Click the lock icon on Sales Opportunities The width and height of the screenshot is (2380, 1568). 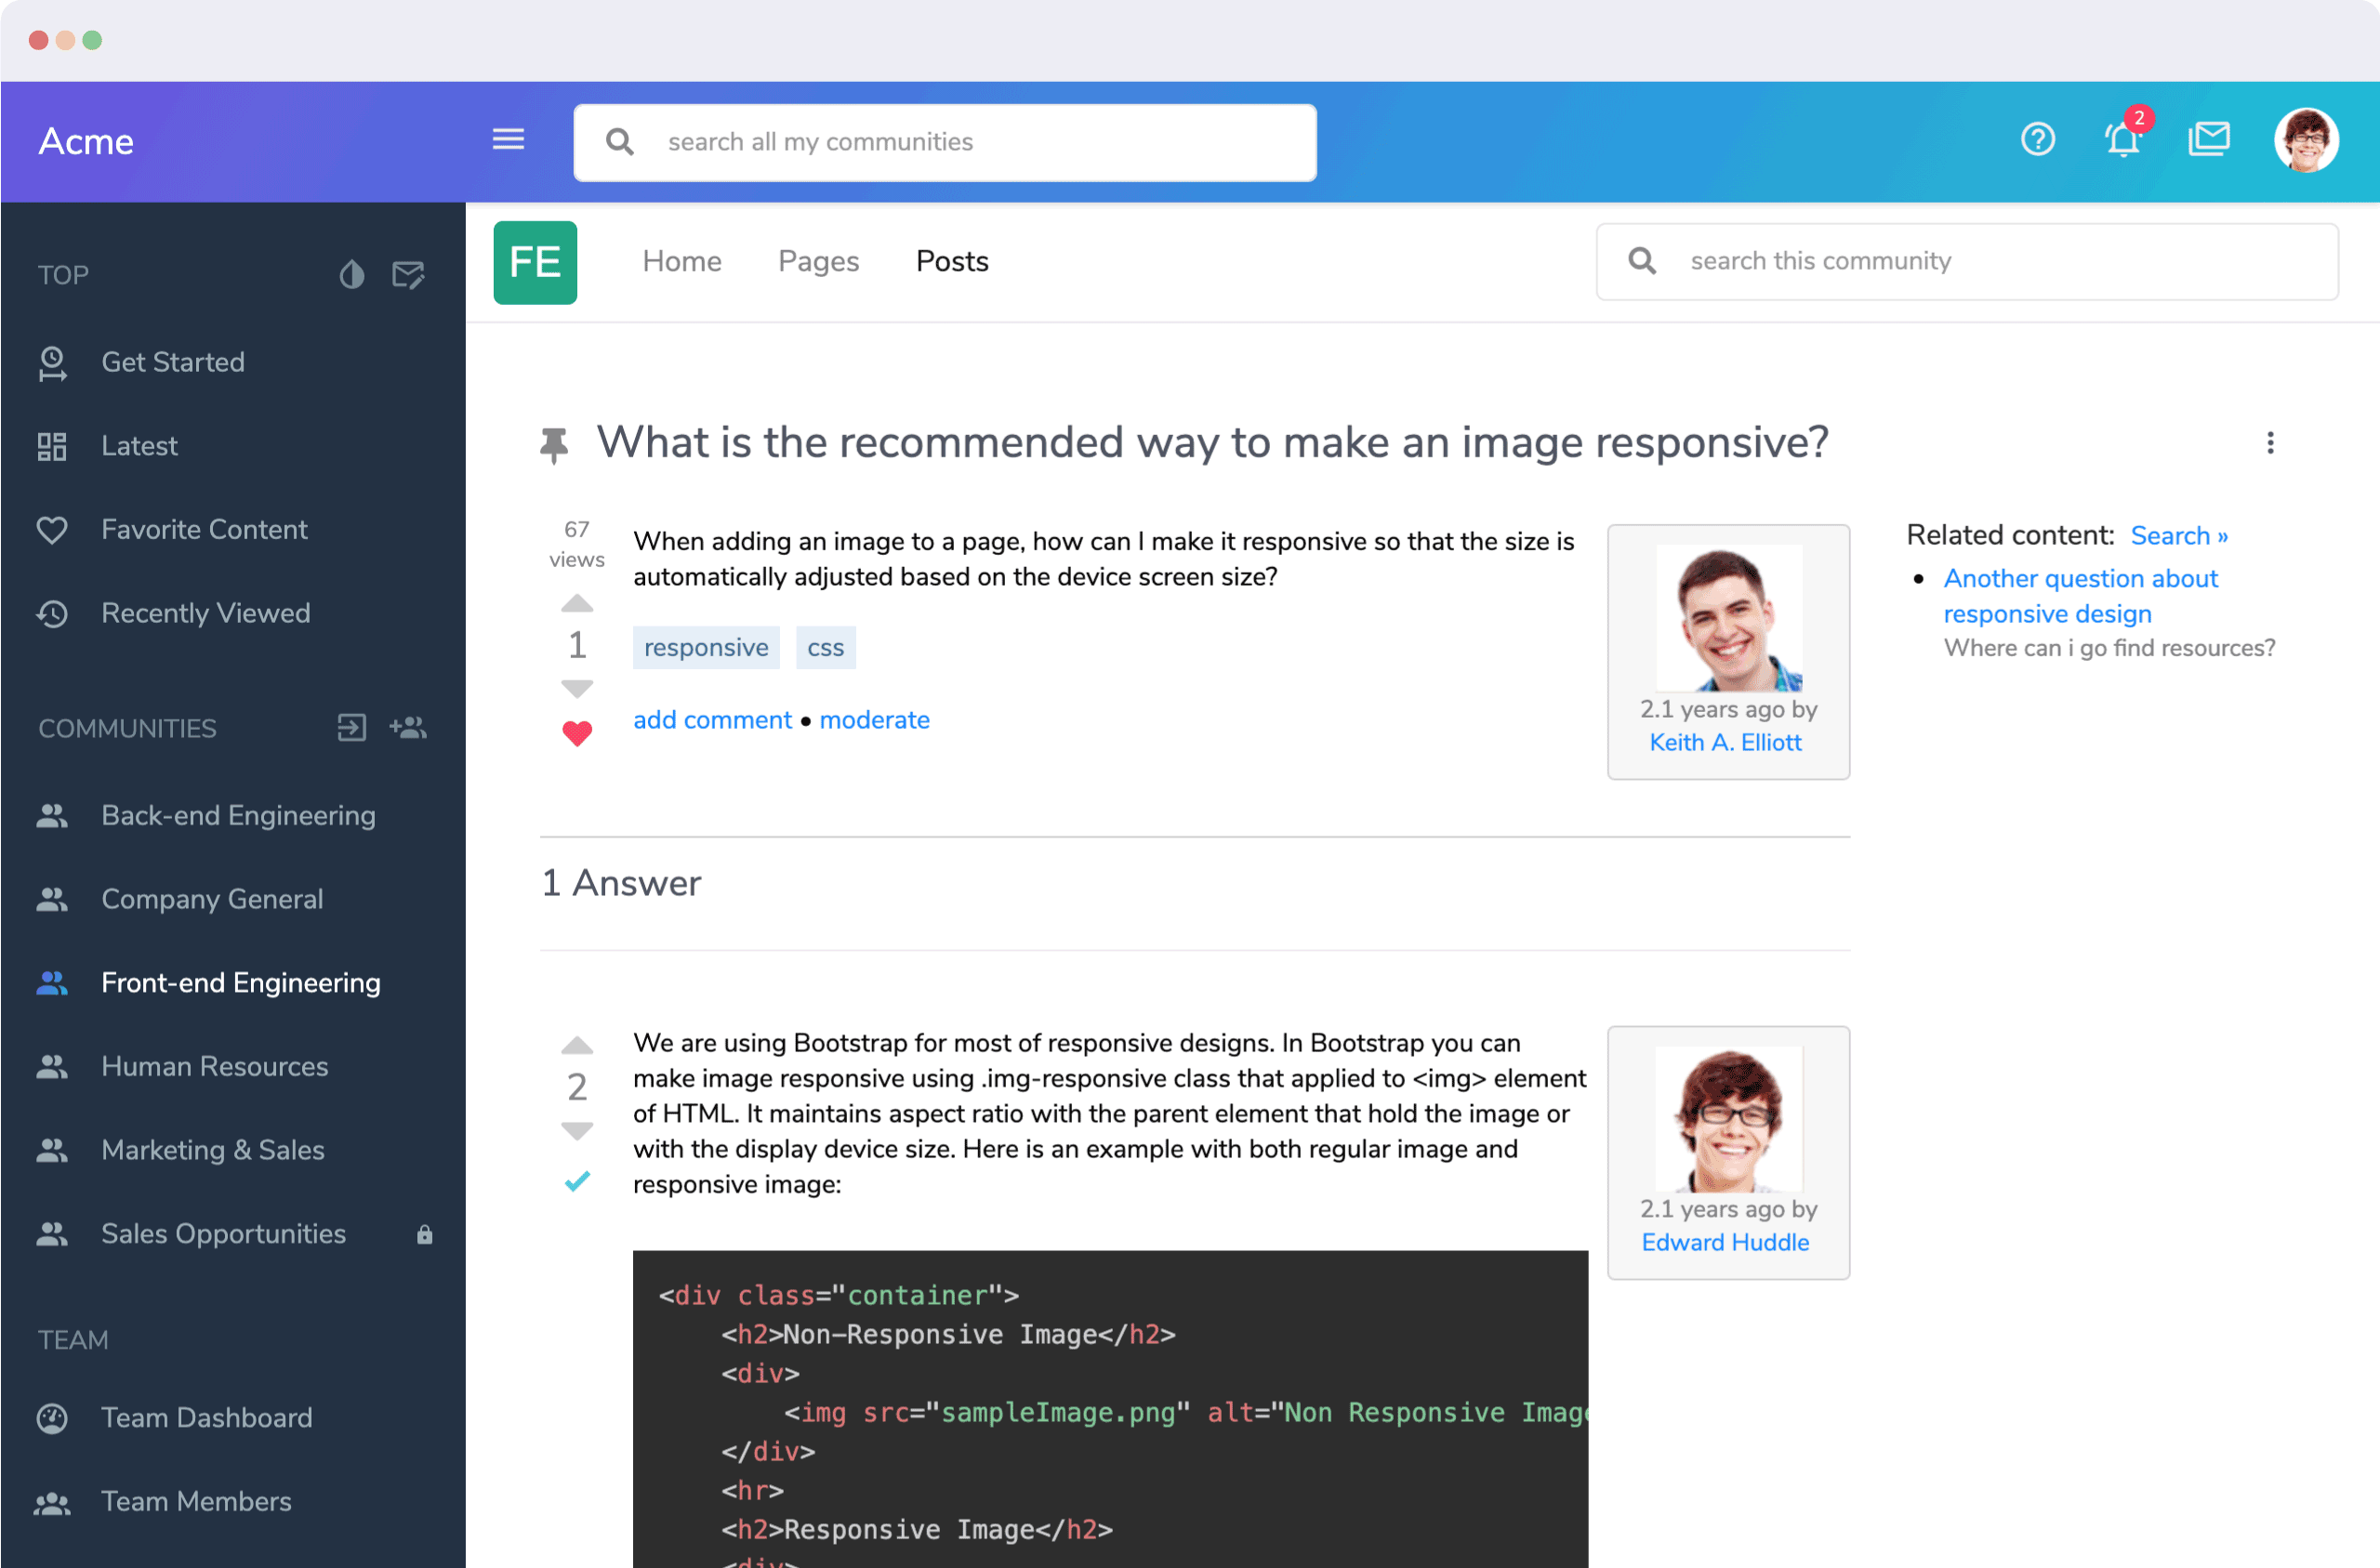pos(426,1234)
